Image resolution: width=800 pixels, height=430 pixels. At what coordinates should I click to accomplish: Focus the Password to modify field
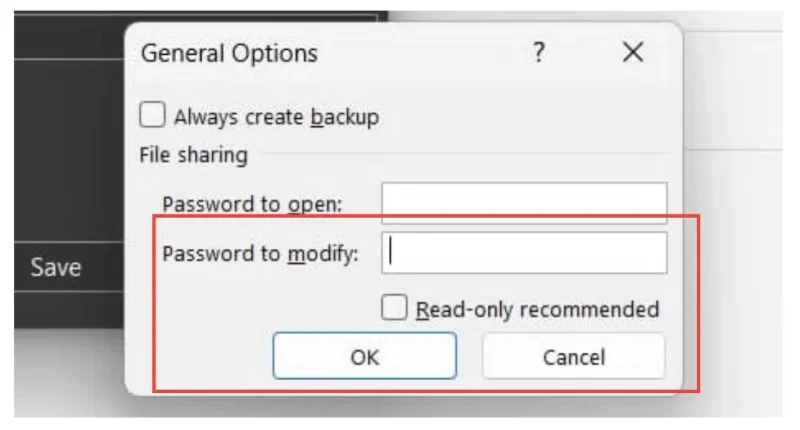tap(524, 253)
